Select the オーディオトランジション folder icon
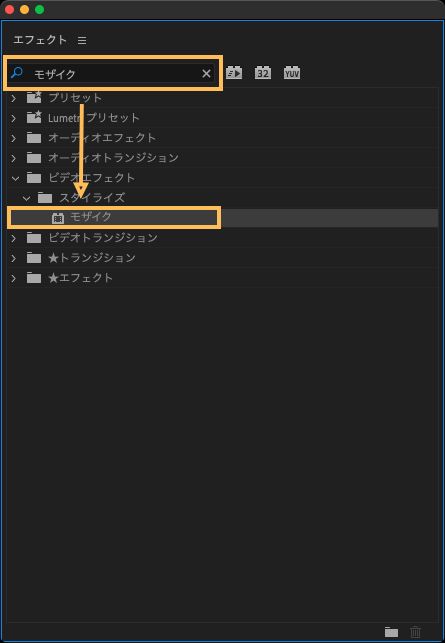445x643 pixels. coord(34,158)
